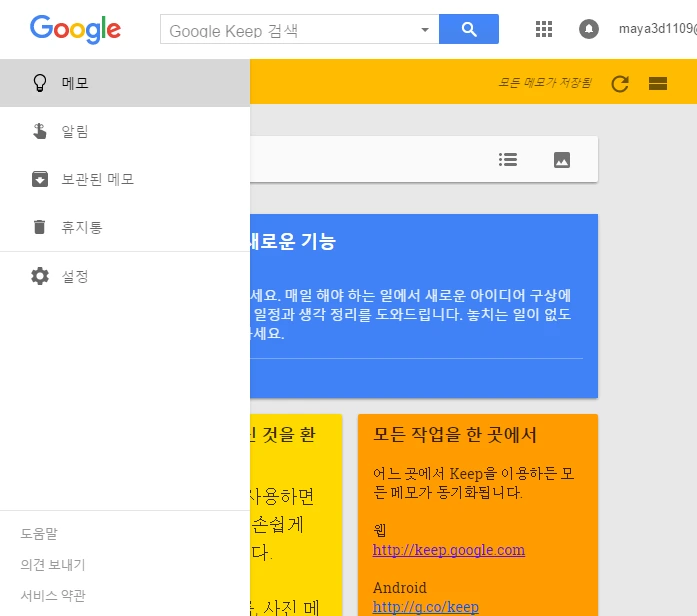Click the Google logo

(76, 29)
